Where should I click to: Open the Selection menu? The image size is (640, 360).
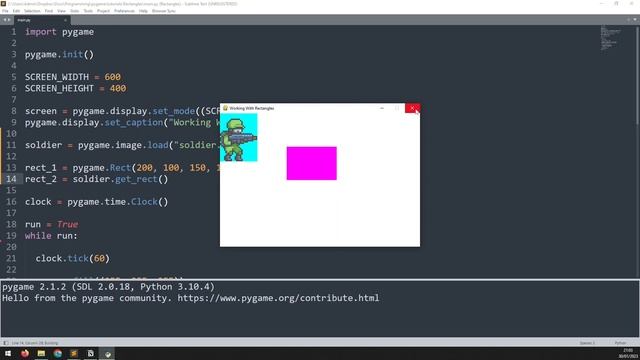point(32,11)
